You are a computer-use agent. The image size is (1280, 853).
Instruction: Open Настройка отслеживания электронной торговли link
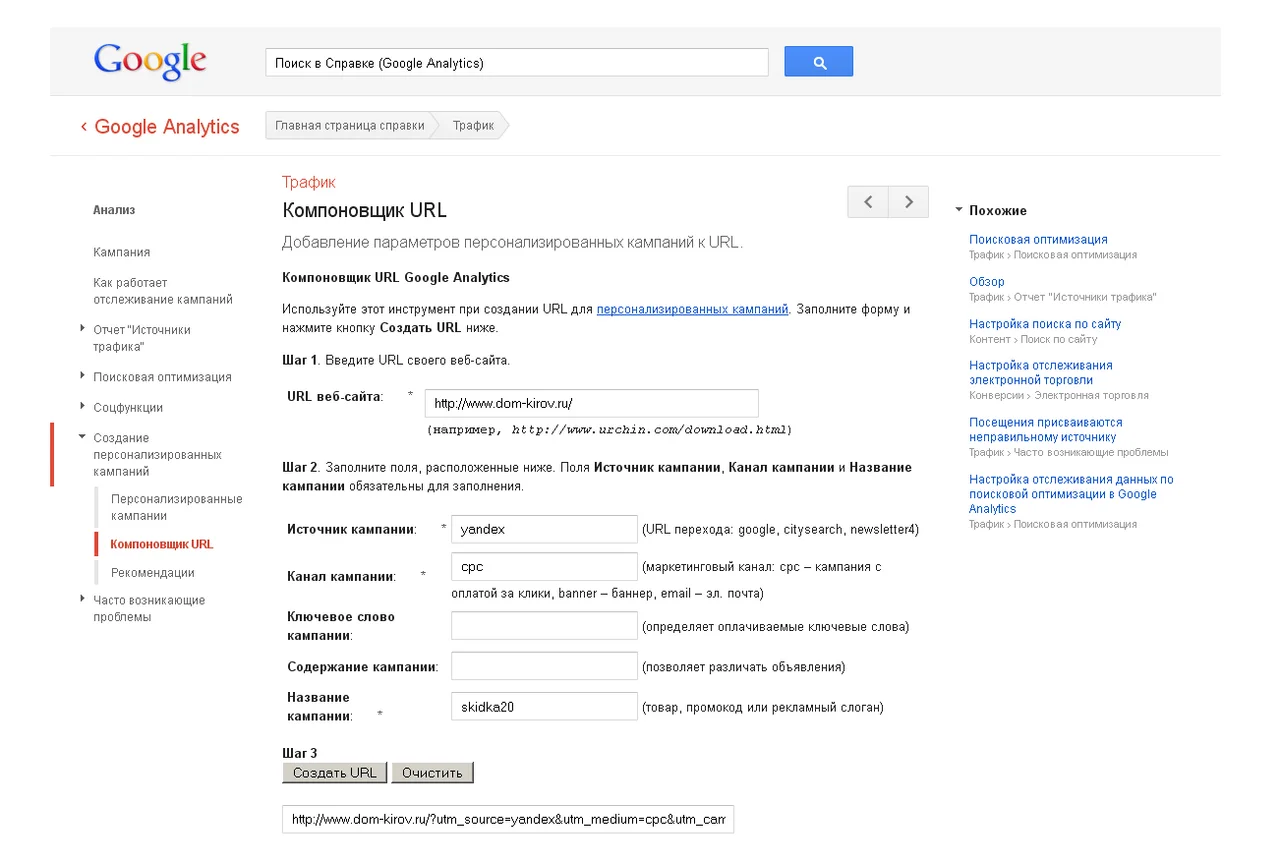[x=1041, y=373]
